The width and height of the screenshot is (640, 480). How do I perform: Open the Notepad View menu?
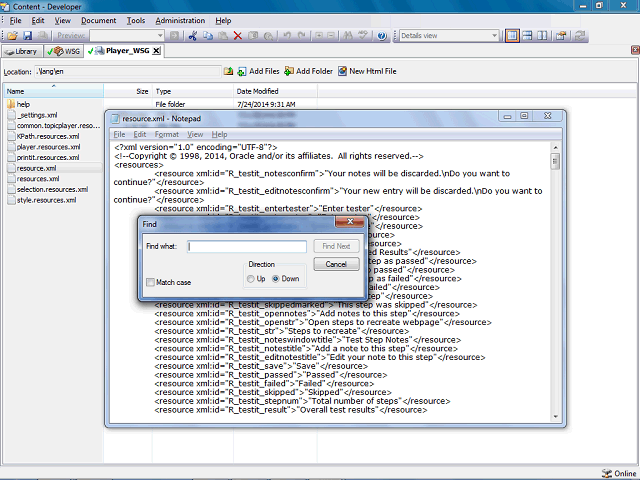click(x=195, y=134)
